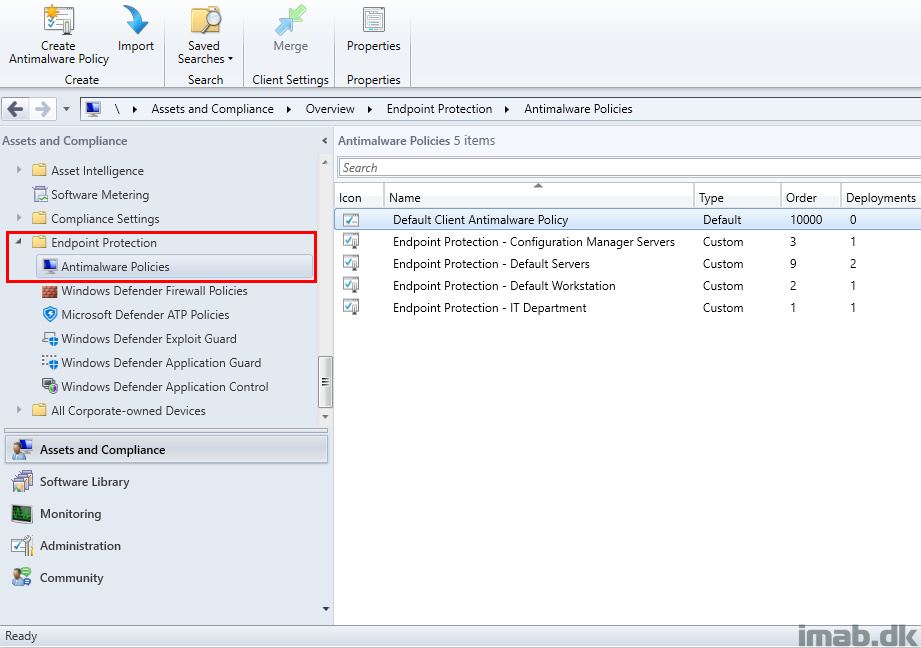Switch to the Software Library workspace
Viewport: 921px width, 648px height.
(166, 482)
